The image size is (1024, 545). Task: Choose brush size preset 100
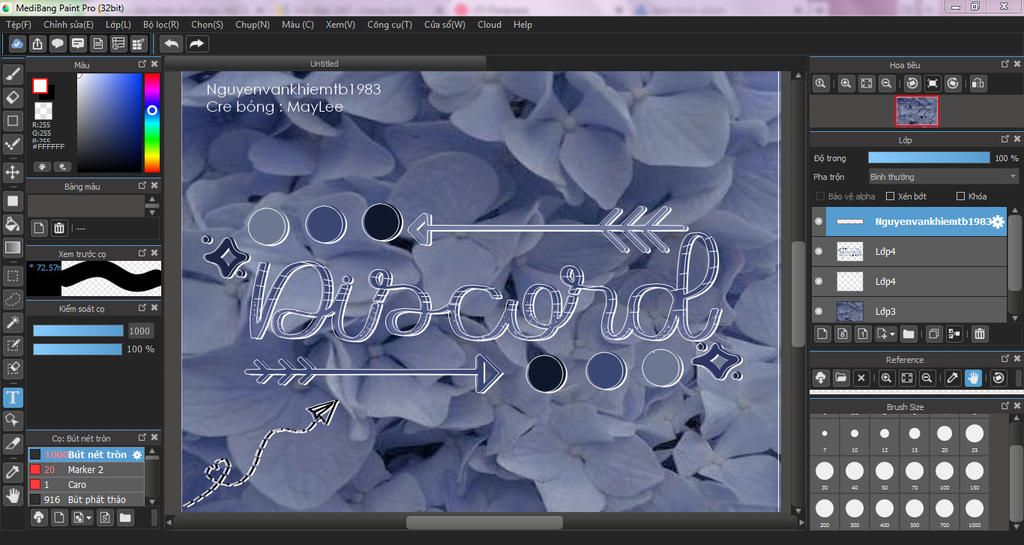944,471
